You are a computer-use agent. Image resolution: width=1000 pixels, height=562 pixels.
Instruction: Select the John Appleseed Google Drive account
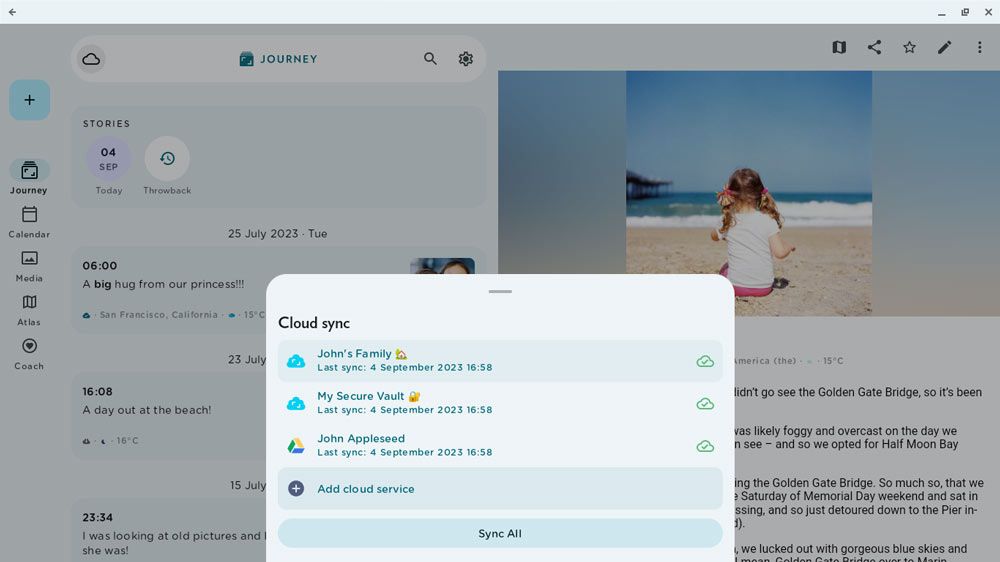(500, 445)
